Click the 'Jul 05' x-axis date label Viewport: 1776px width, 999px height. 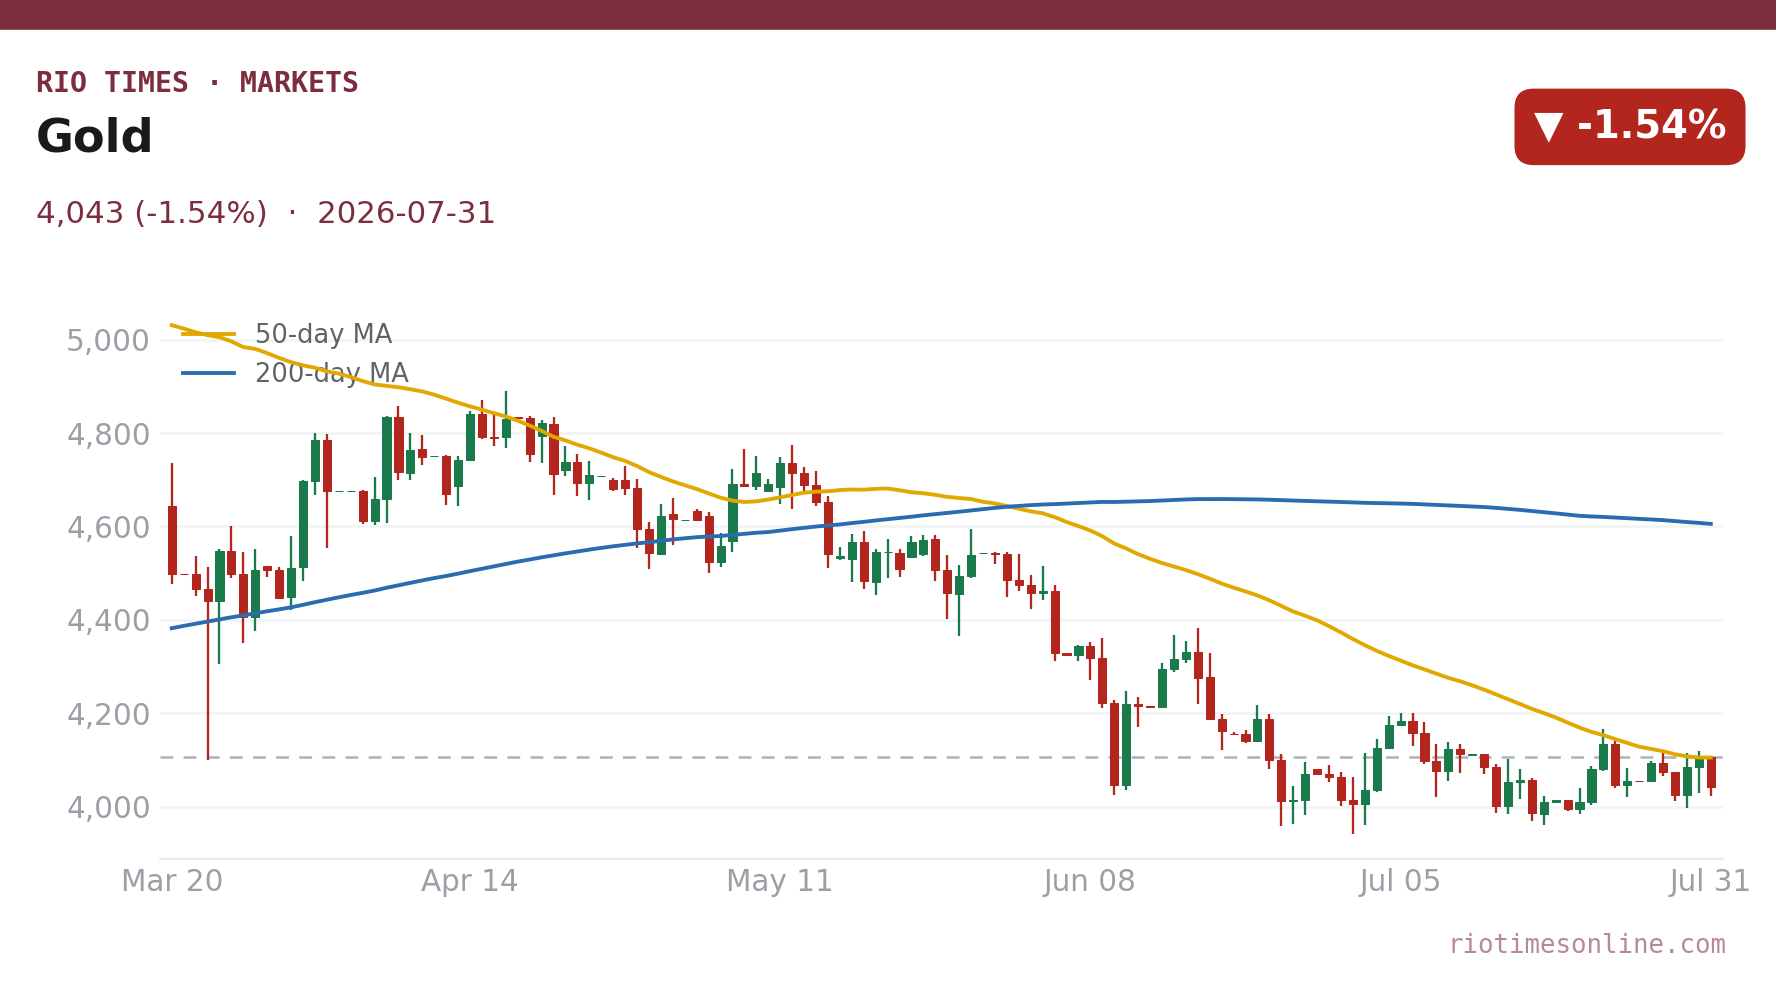1400,882
